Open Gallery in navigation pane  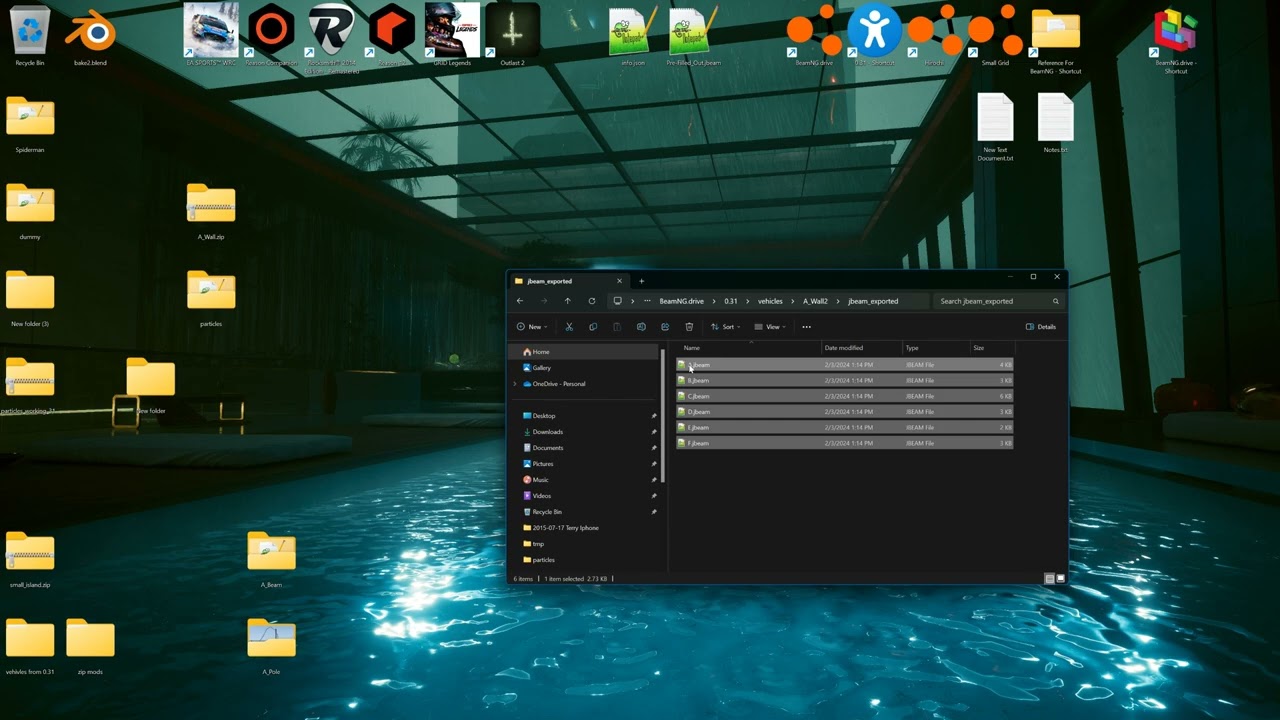(585, 368)
